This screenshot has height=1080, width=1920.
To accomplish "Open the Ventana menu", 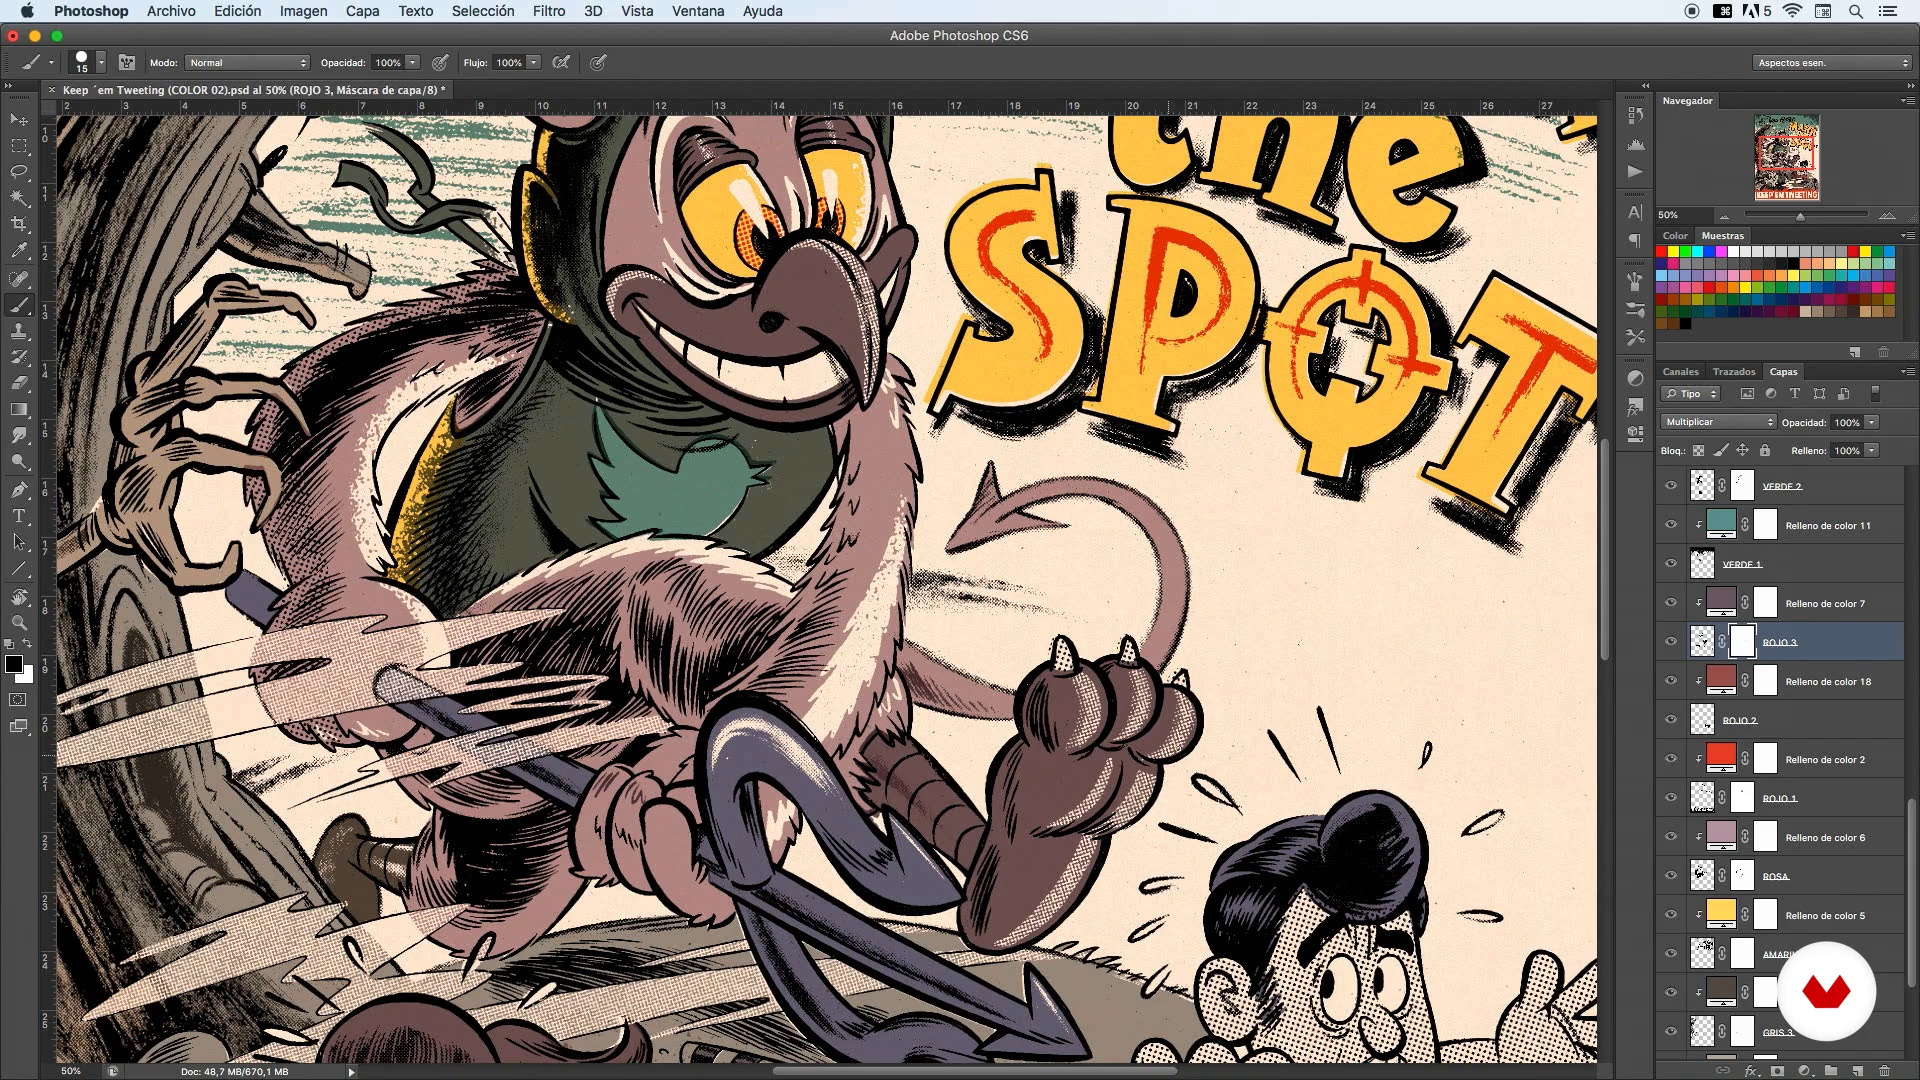I will [697, 11].
